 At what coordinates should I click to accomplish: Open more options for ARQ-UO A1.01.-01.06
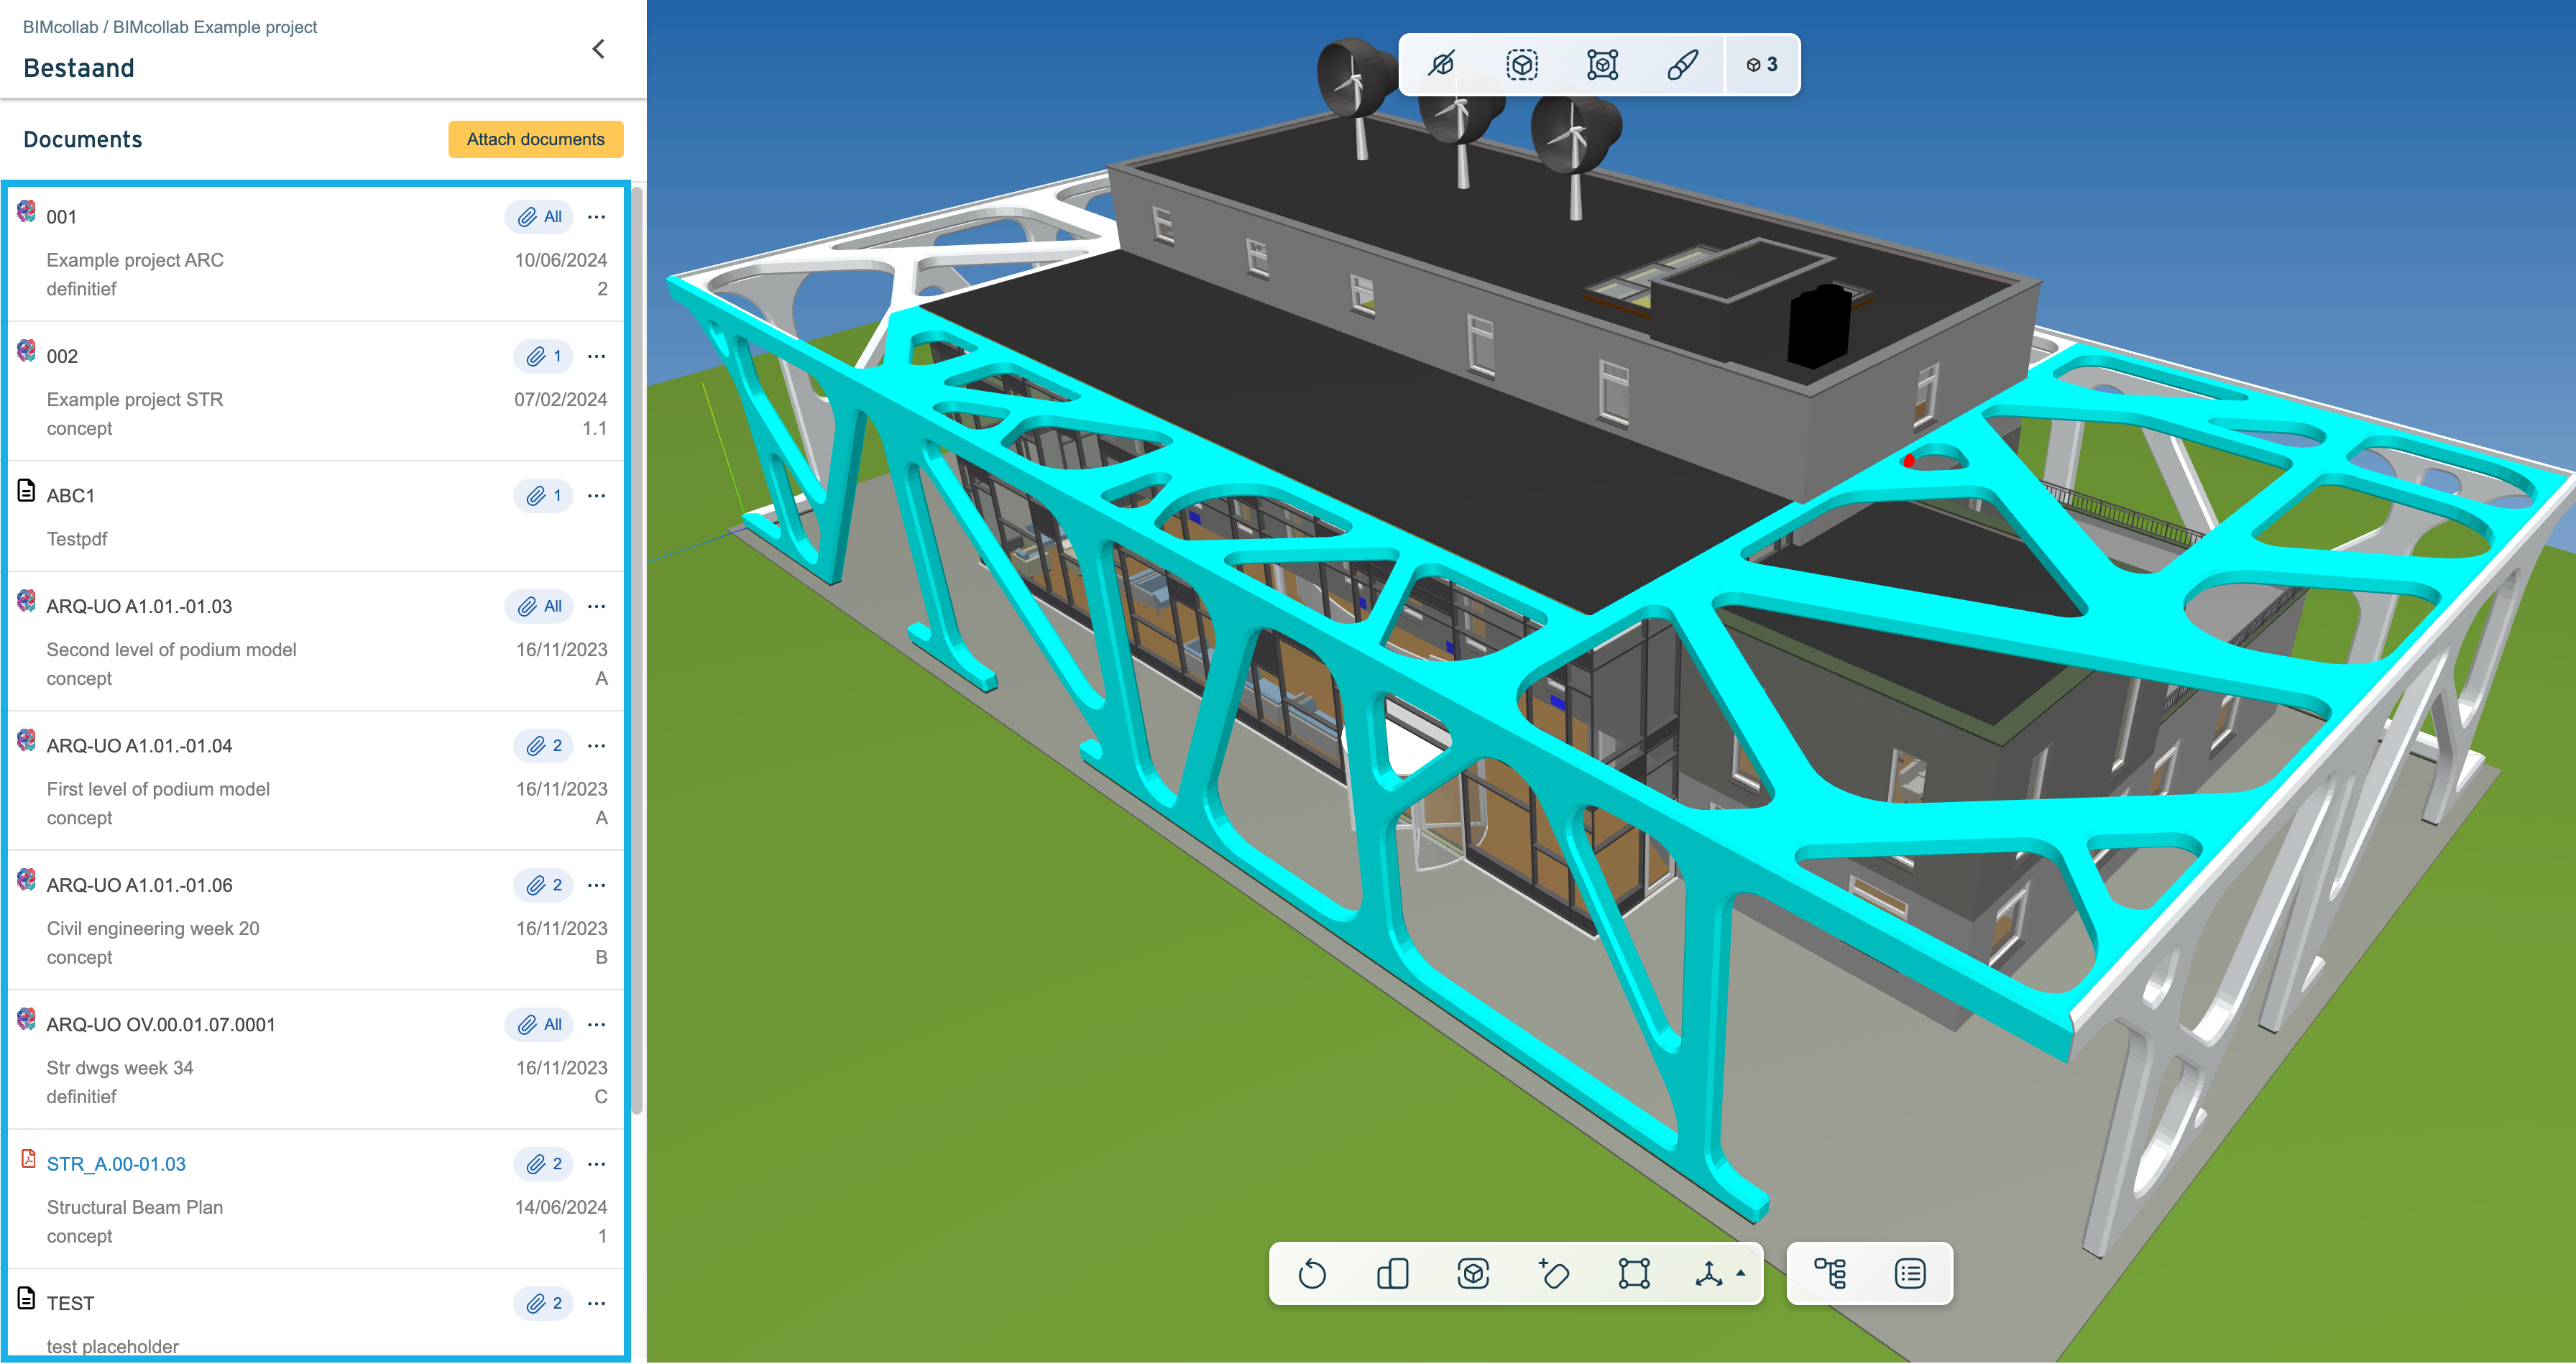pyautogui.click(x=597, y=885)
